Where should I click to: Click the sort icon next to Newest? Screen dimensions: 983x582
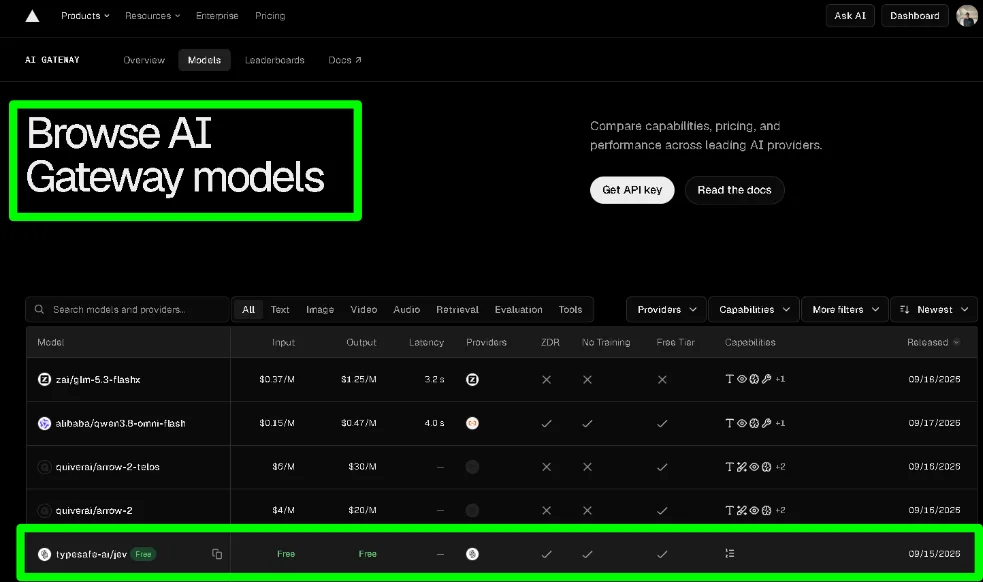905,309
